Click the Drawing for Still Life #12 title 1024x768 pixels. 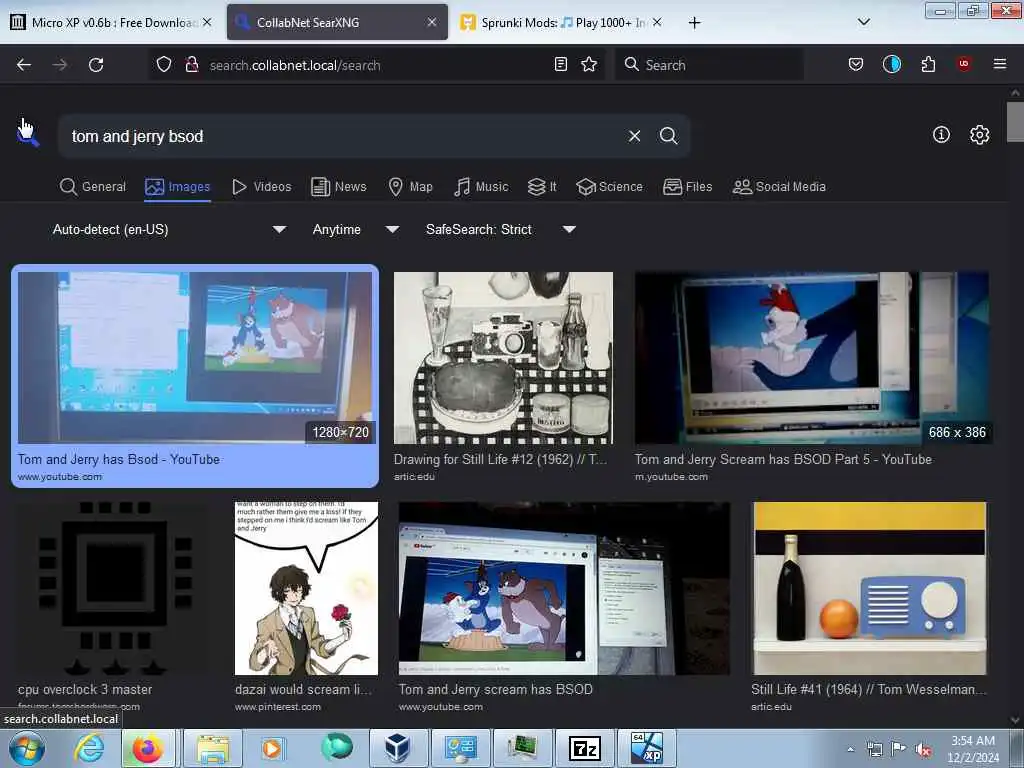pyautogui.click(x=500, y=459)
